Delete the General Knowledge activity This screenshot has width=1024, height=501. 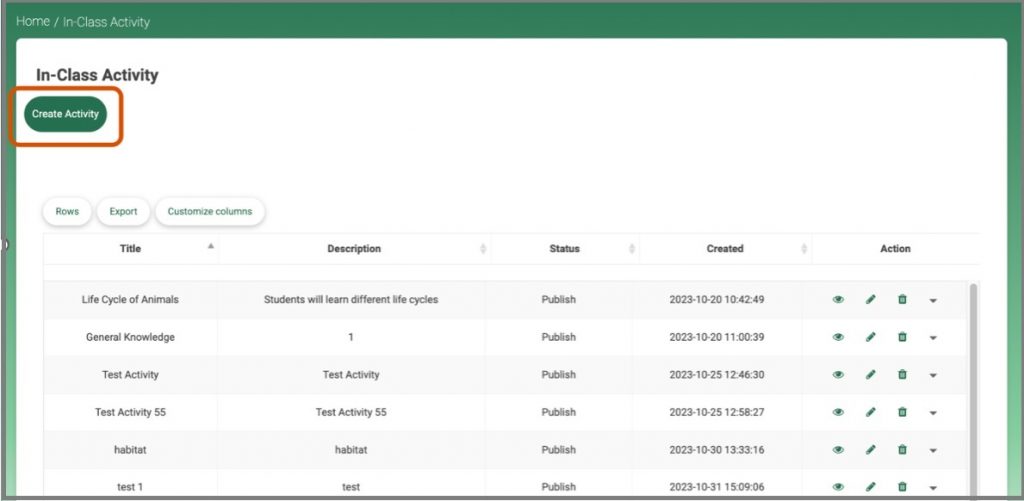[902, 337]
